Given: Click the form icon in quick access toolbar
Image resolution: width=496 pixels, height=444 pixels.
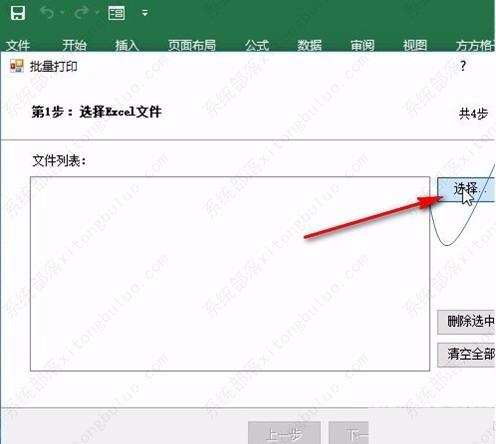Looking at the screenshot, I should pos(116,13).
